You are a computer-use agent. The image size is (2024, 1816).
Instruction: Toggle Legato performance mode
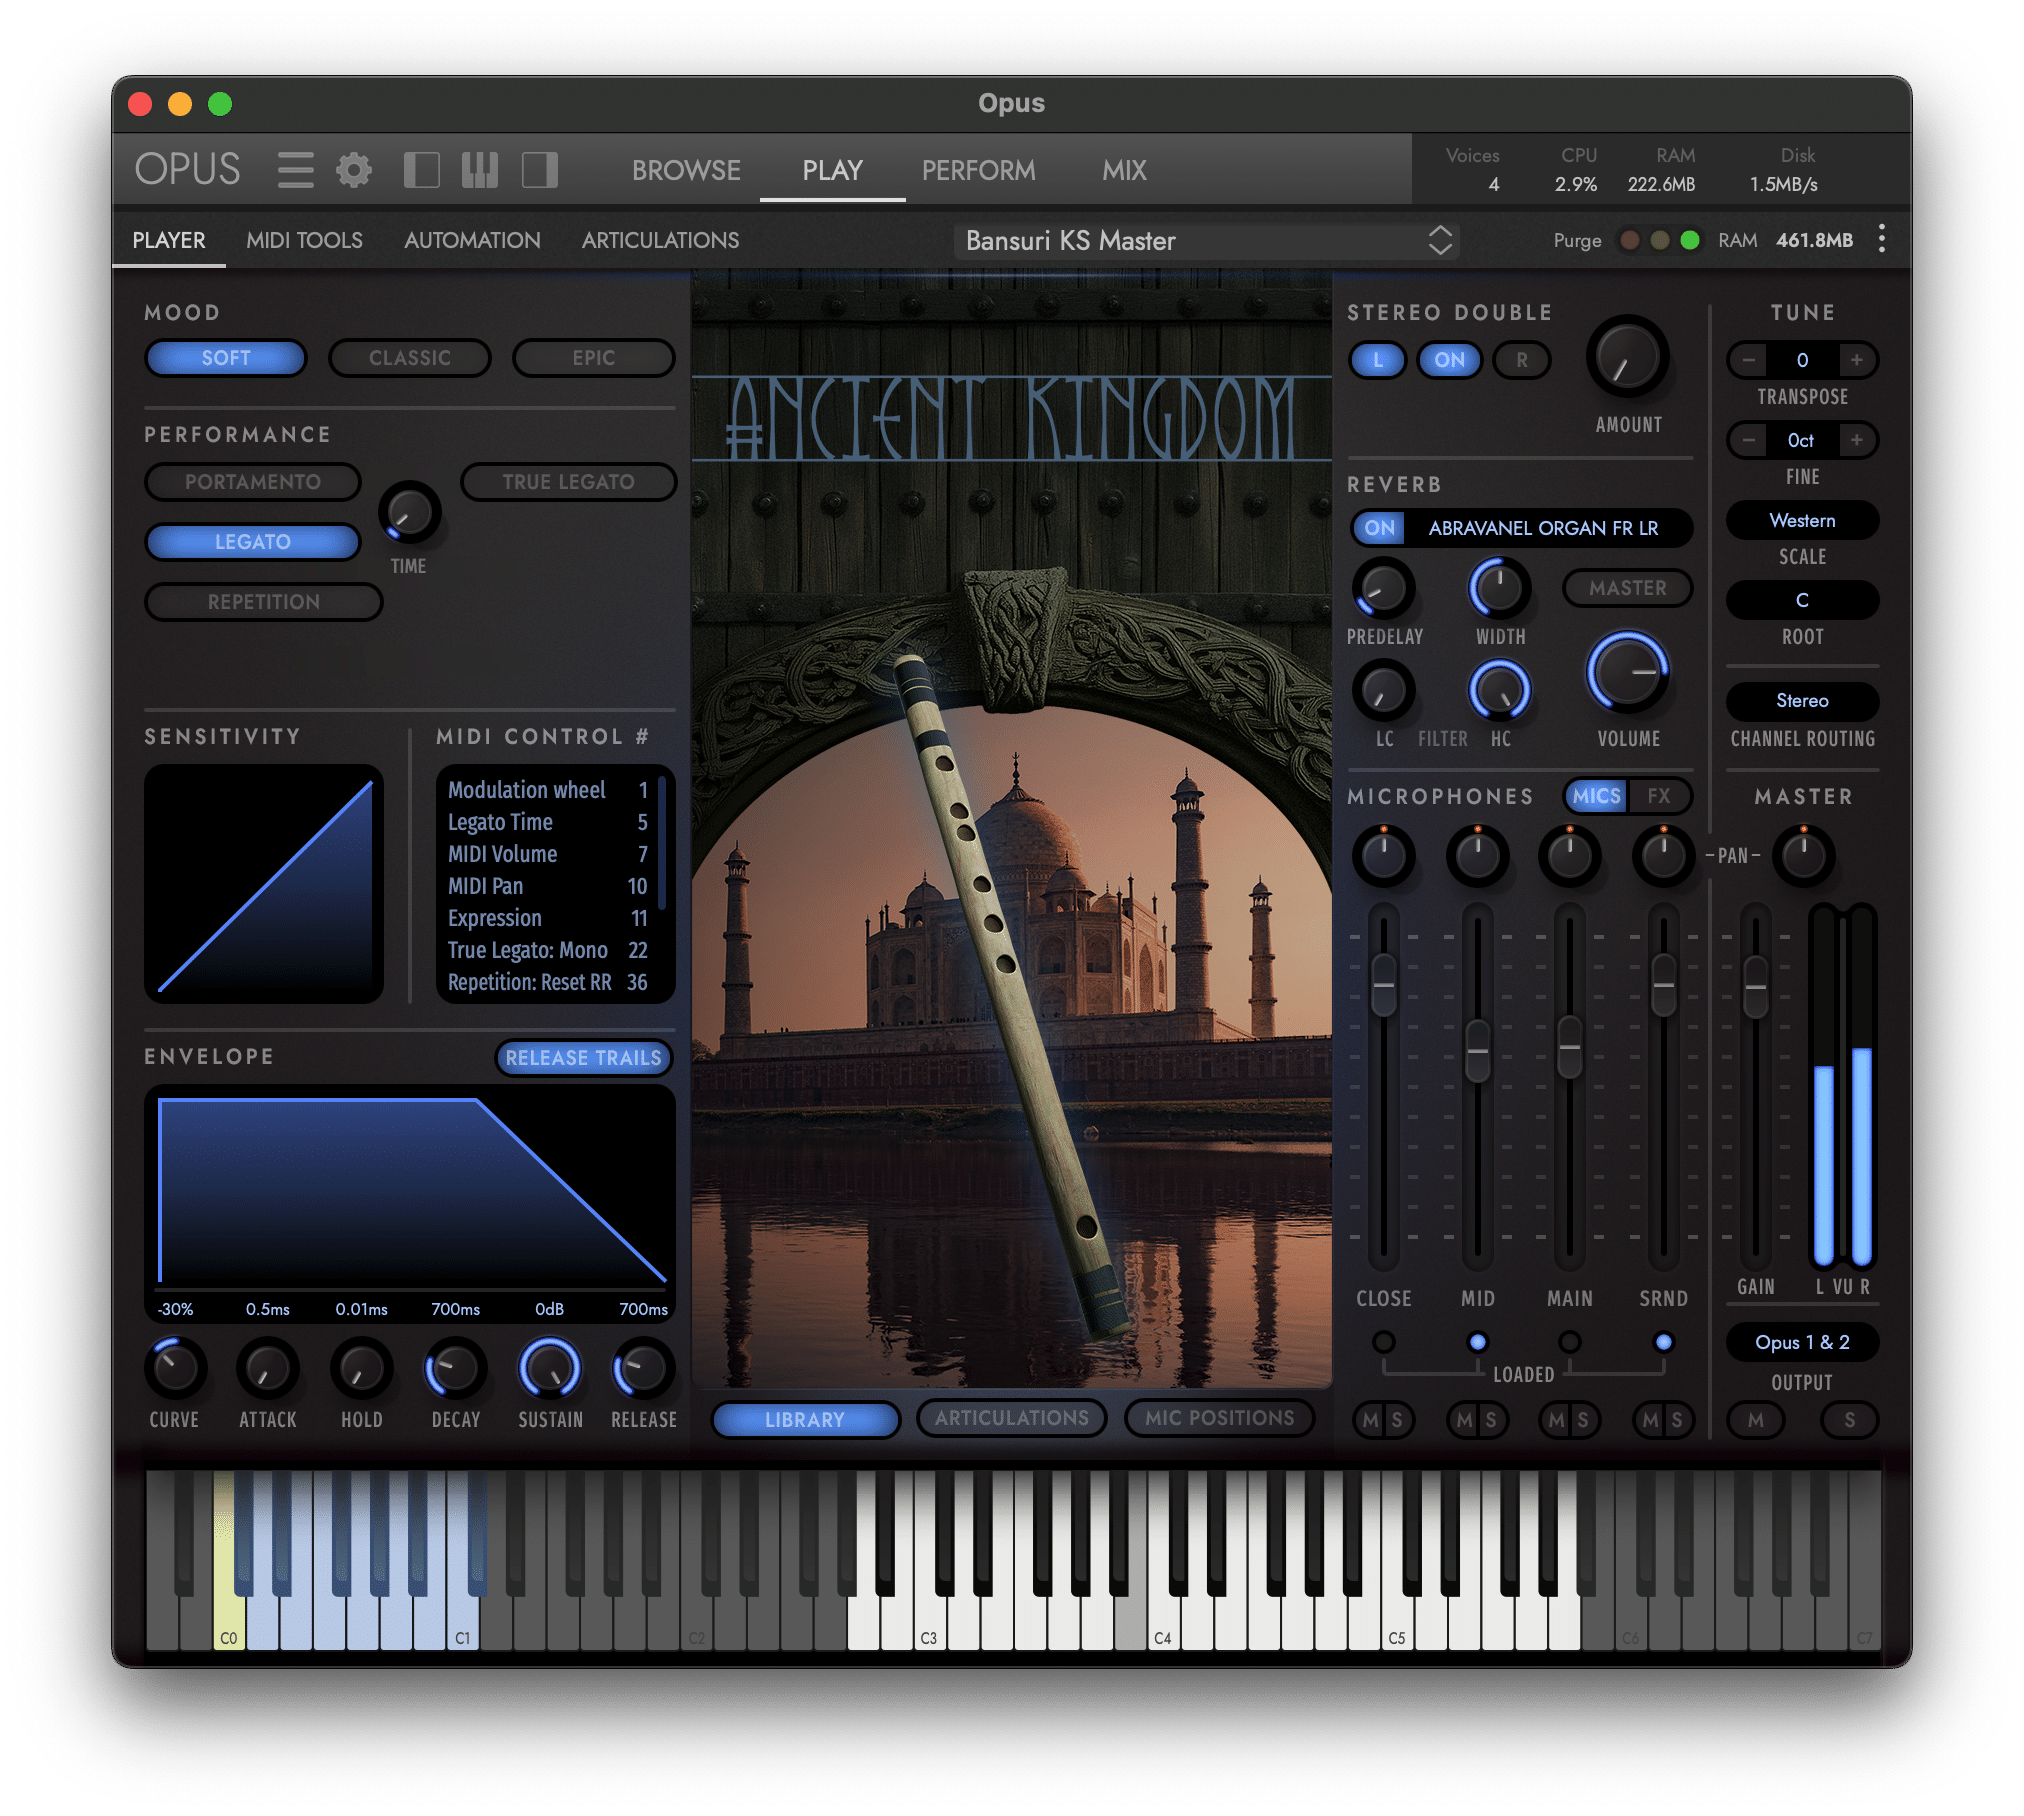(x=253, y=542)
